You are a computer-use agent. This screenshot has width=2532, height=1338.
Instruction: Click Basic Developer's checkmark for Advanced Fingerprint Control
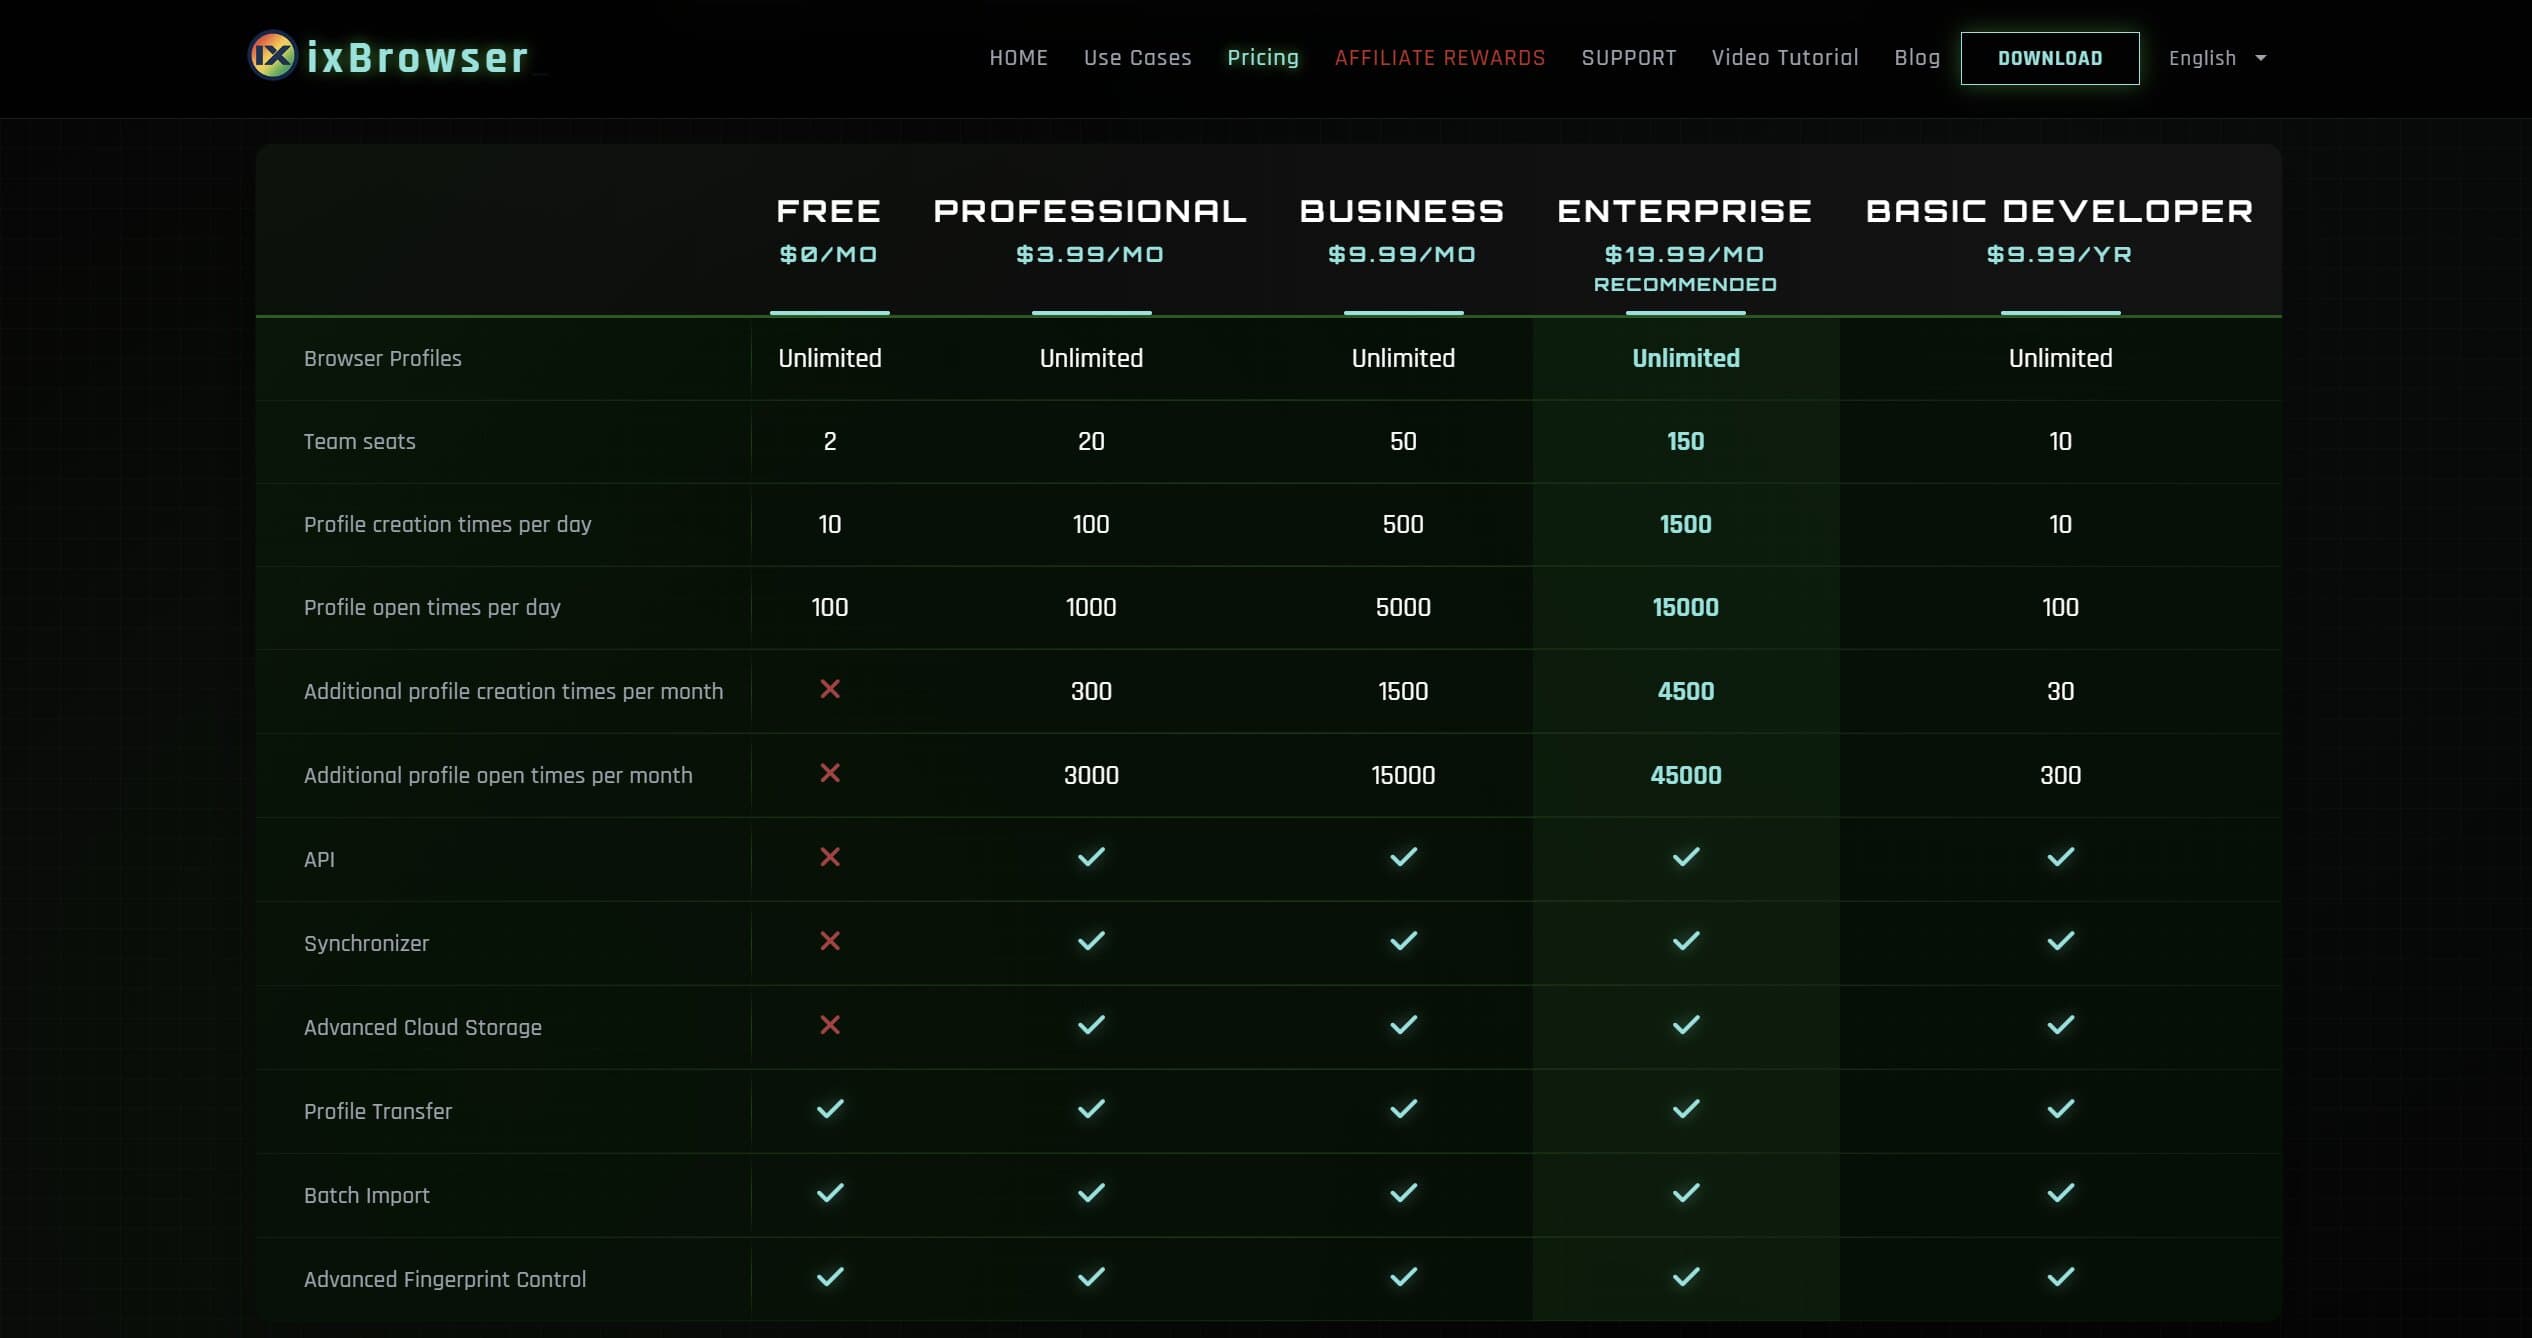click(x=2061, y=1277)
